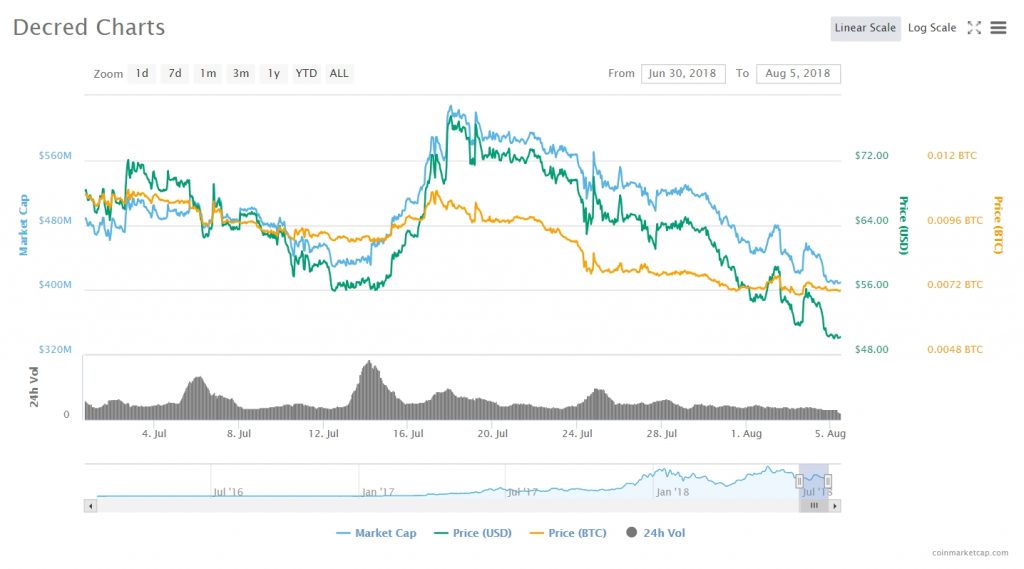Click the navigator left range handle

[799, 481]
